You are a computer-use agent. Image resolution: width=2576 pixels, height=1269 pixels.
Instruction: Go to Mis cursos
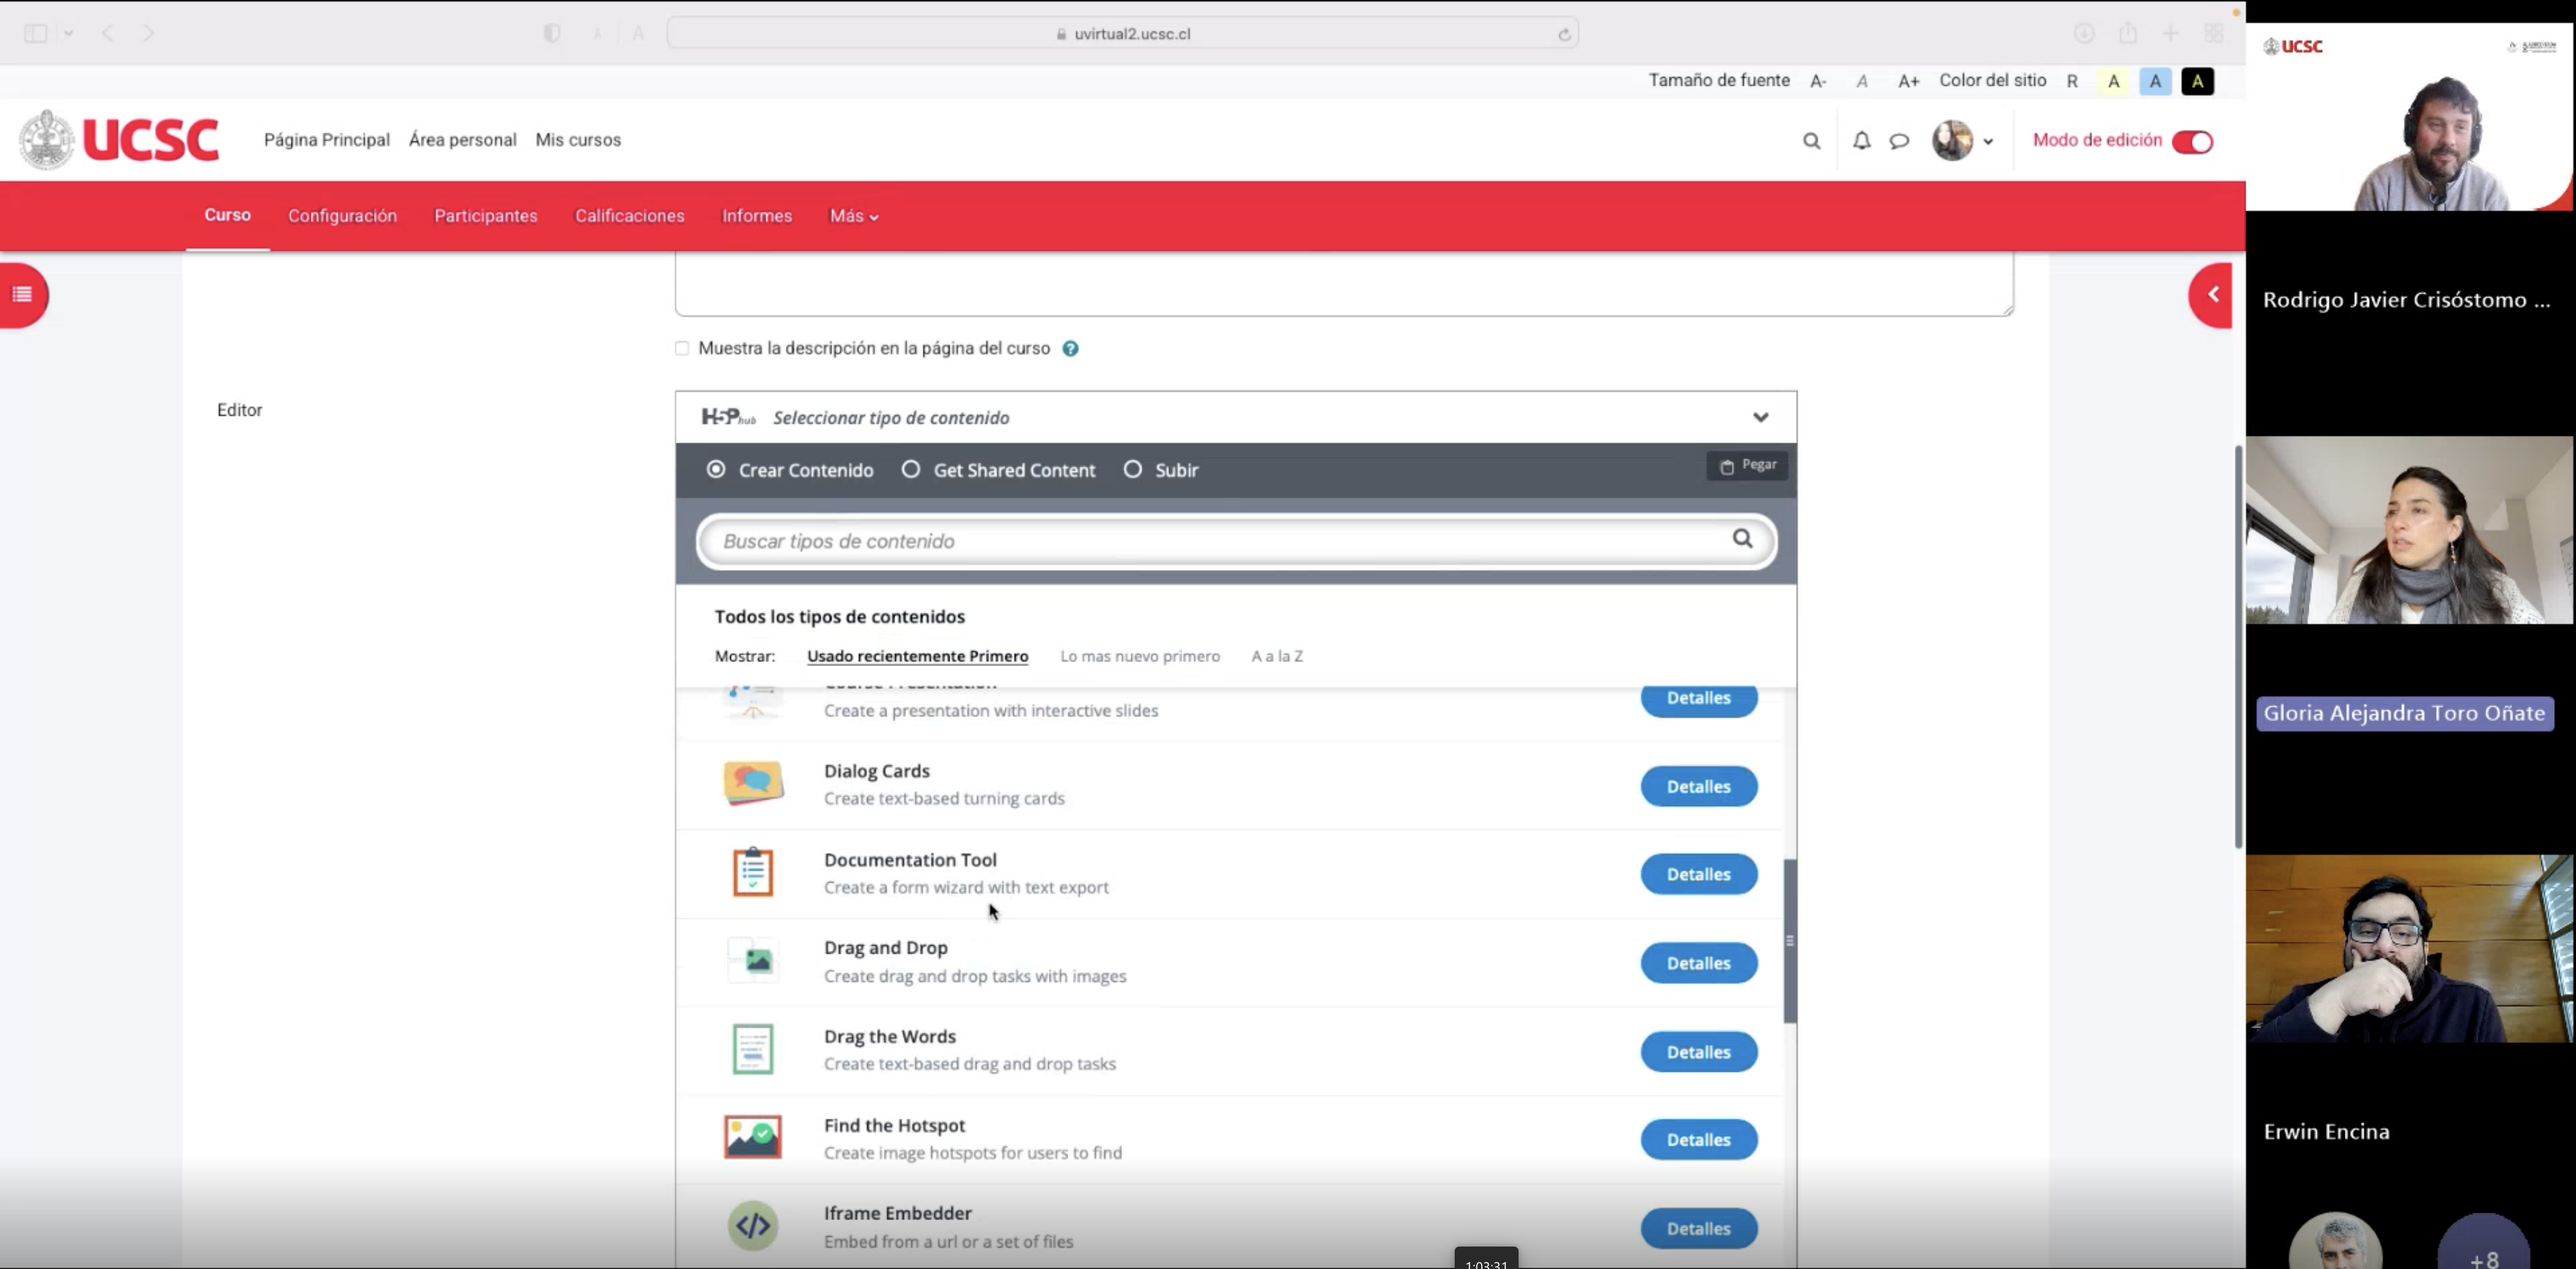[x=578, y=140]
